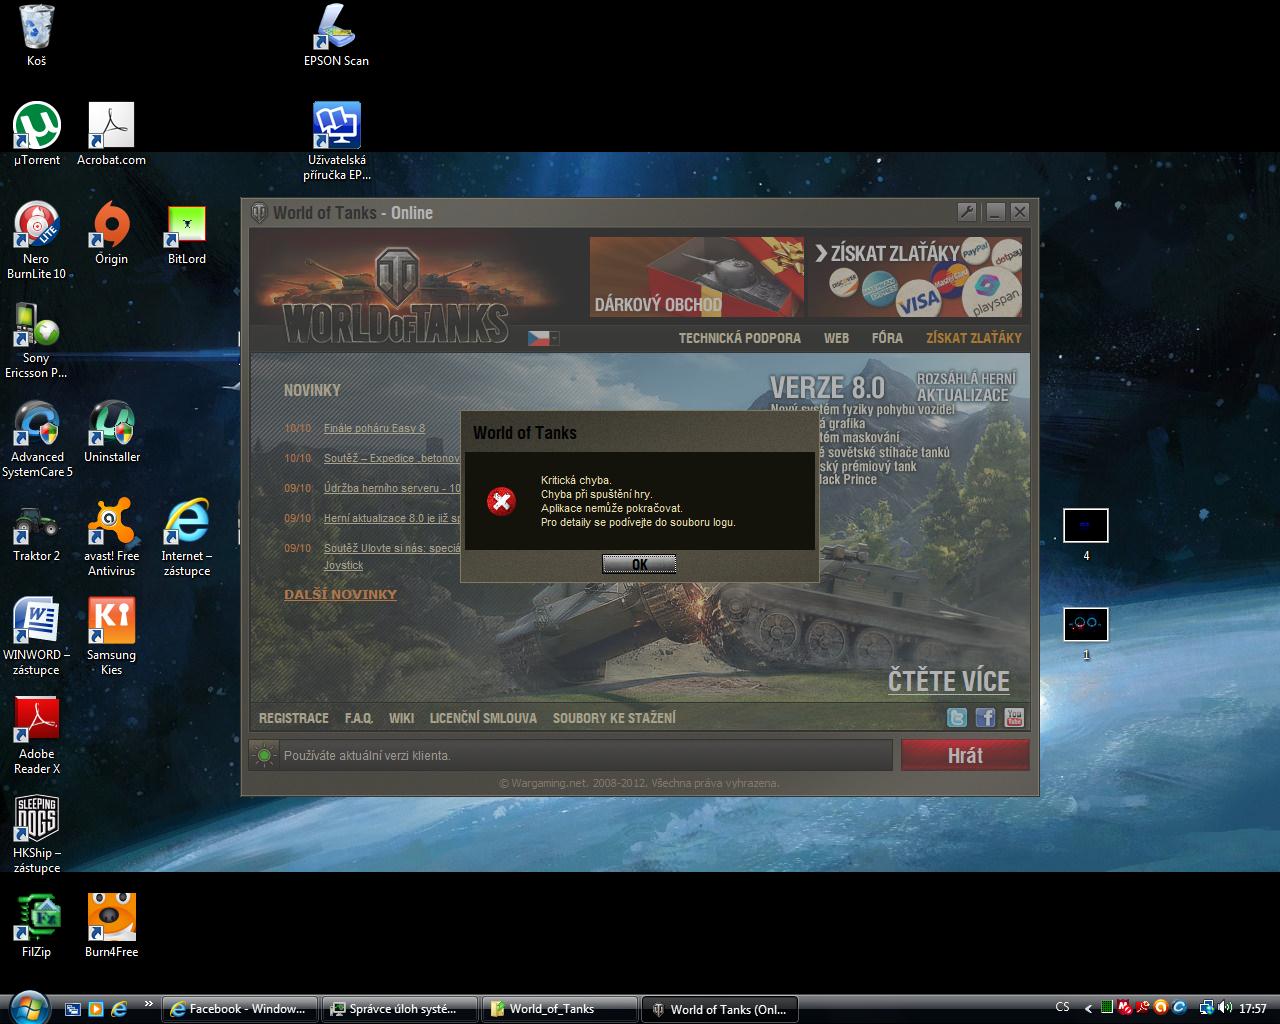The height and width of the screenshot is (1024, 1280).
Task: Select the Sleeping Dogs HKShip shortcut
Action: pos(37,821)
